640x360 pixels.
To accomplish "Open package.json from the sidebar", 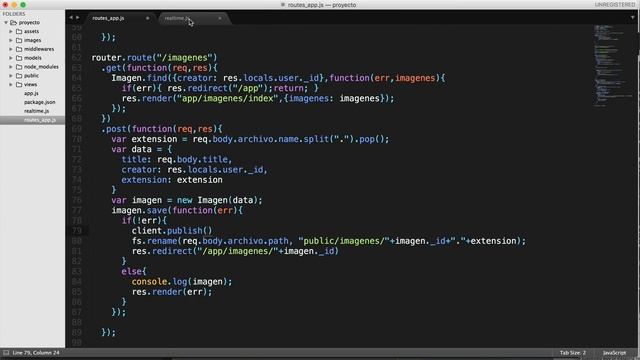I will [40, 102].
